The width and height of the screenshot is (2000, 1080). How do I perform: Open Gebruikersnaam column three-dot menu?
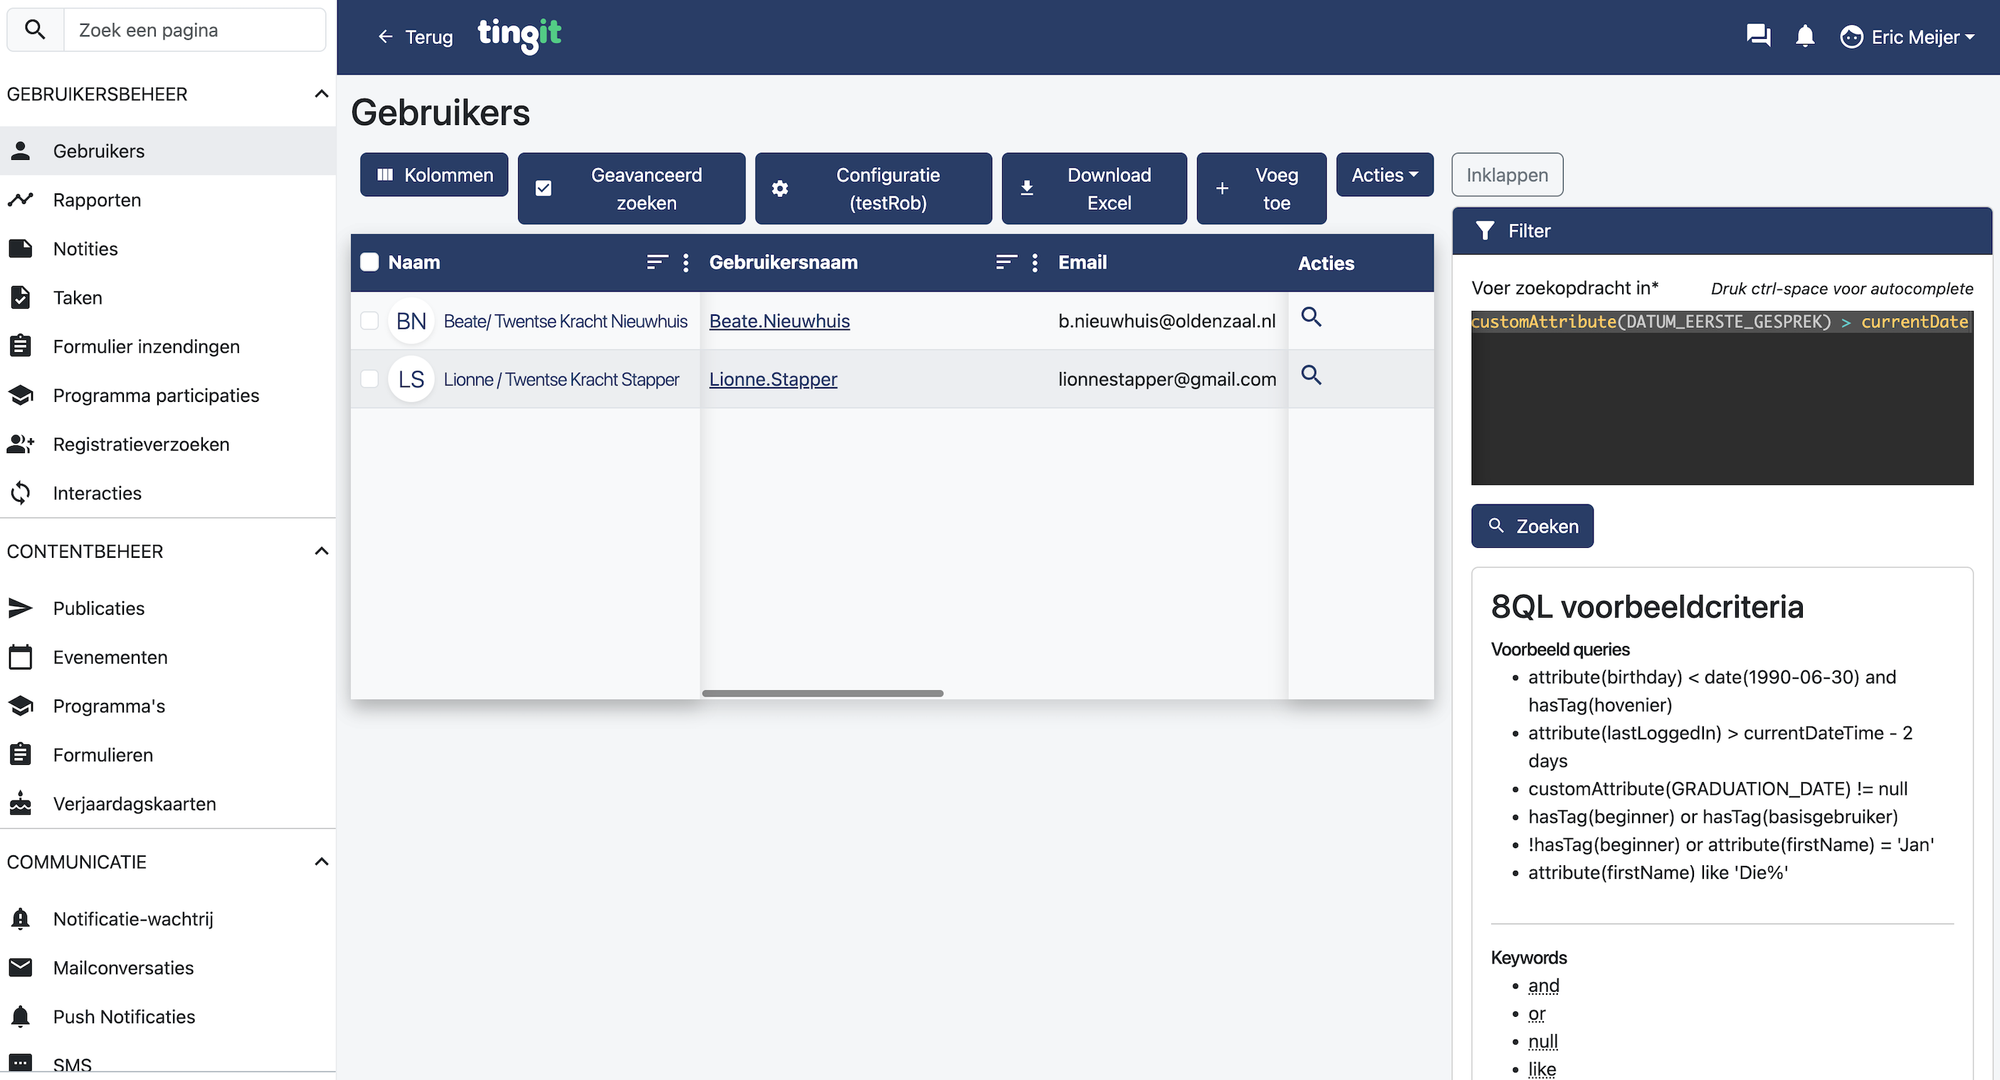[x=1035, y=263]
